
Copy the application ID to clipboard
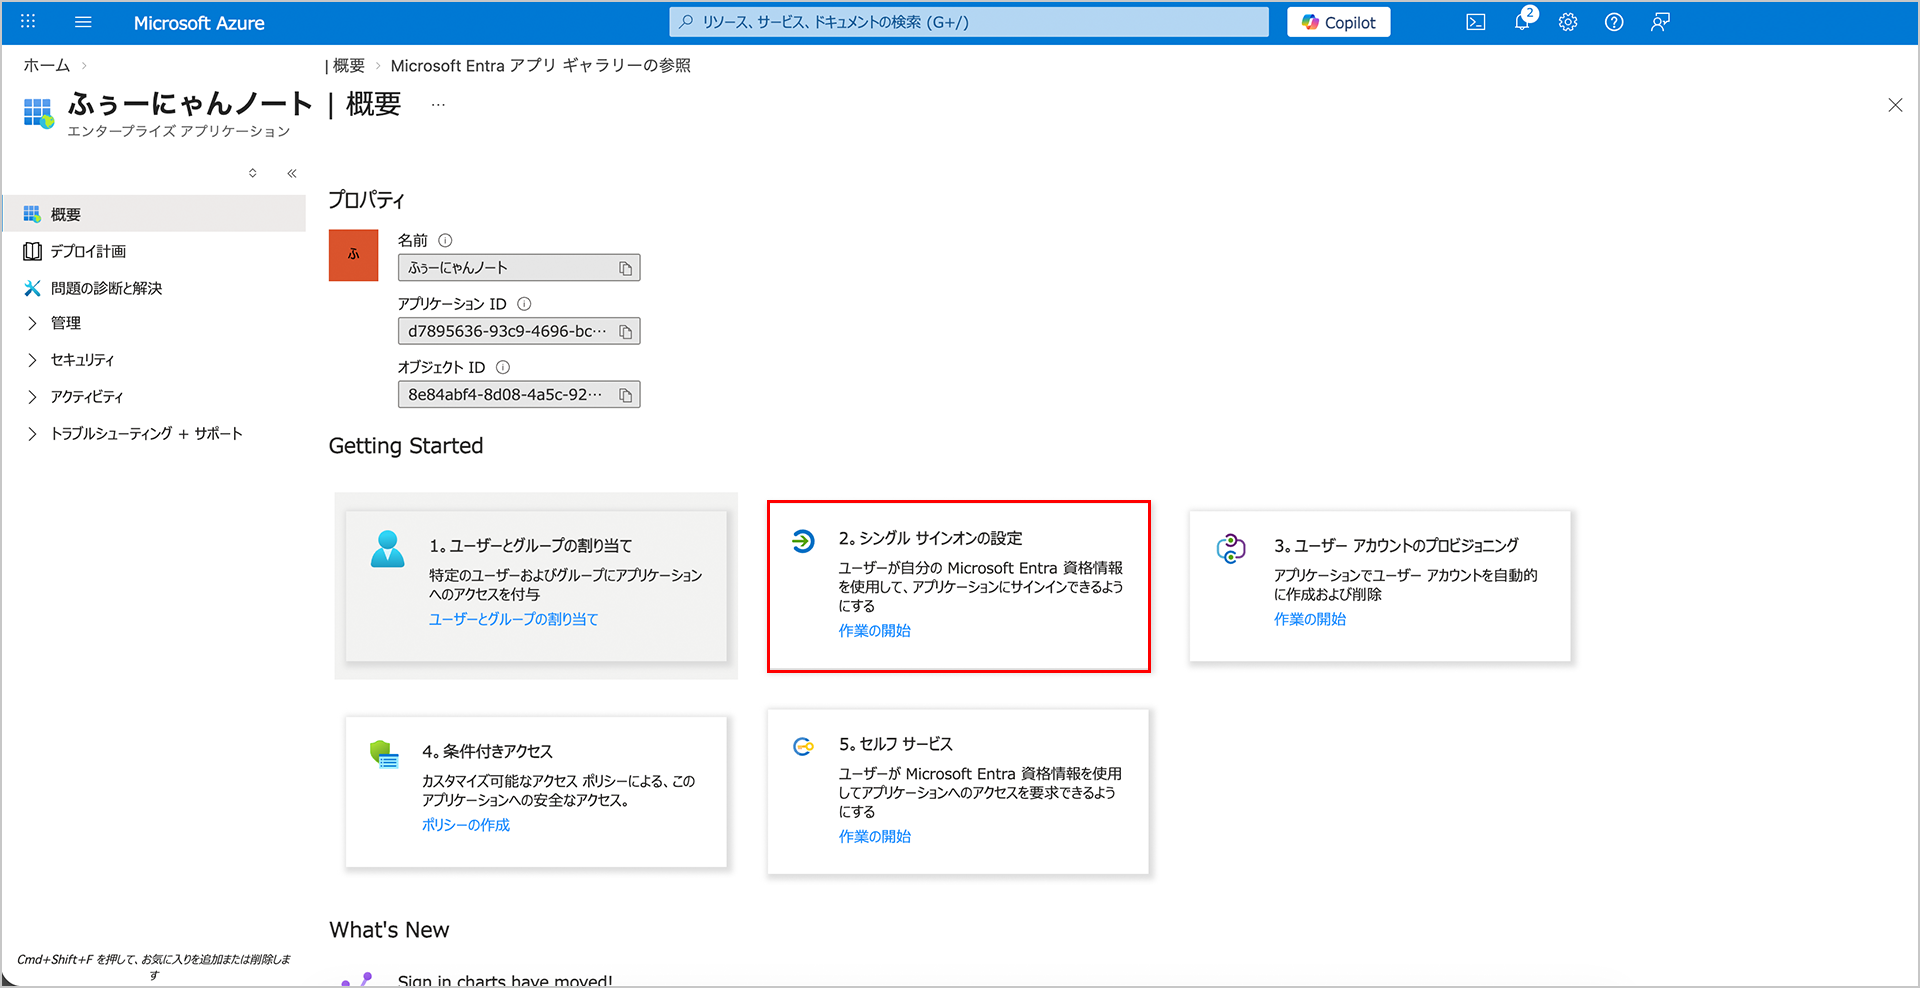pos(625,332)
